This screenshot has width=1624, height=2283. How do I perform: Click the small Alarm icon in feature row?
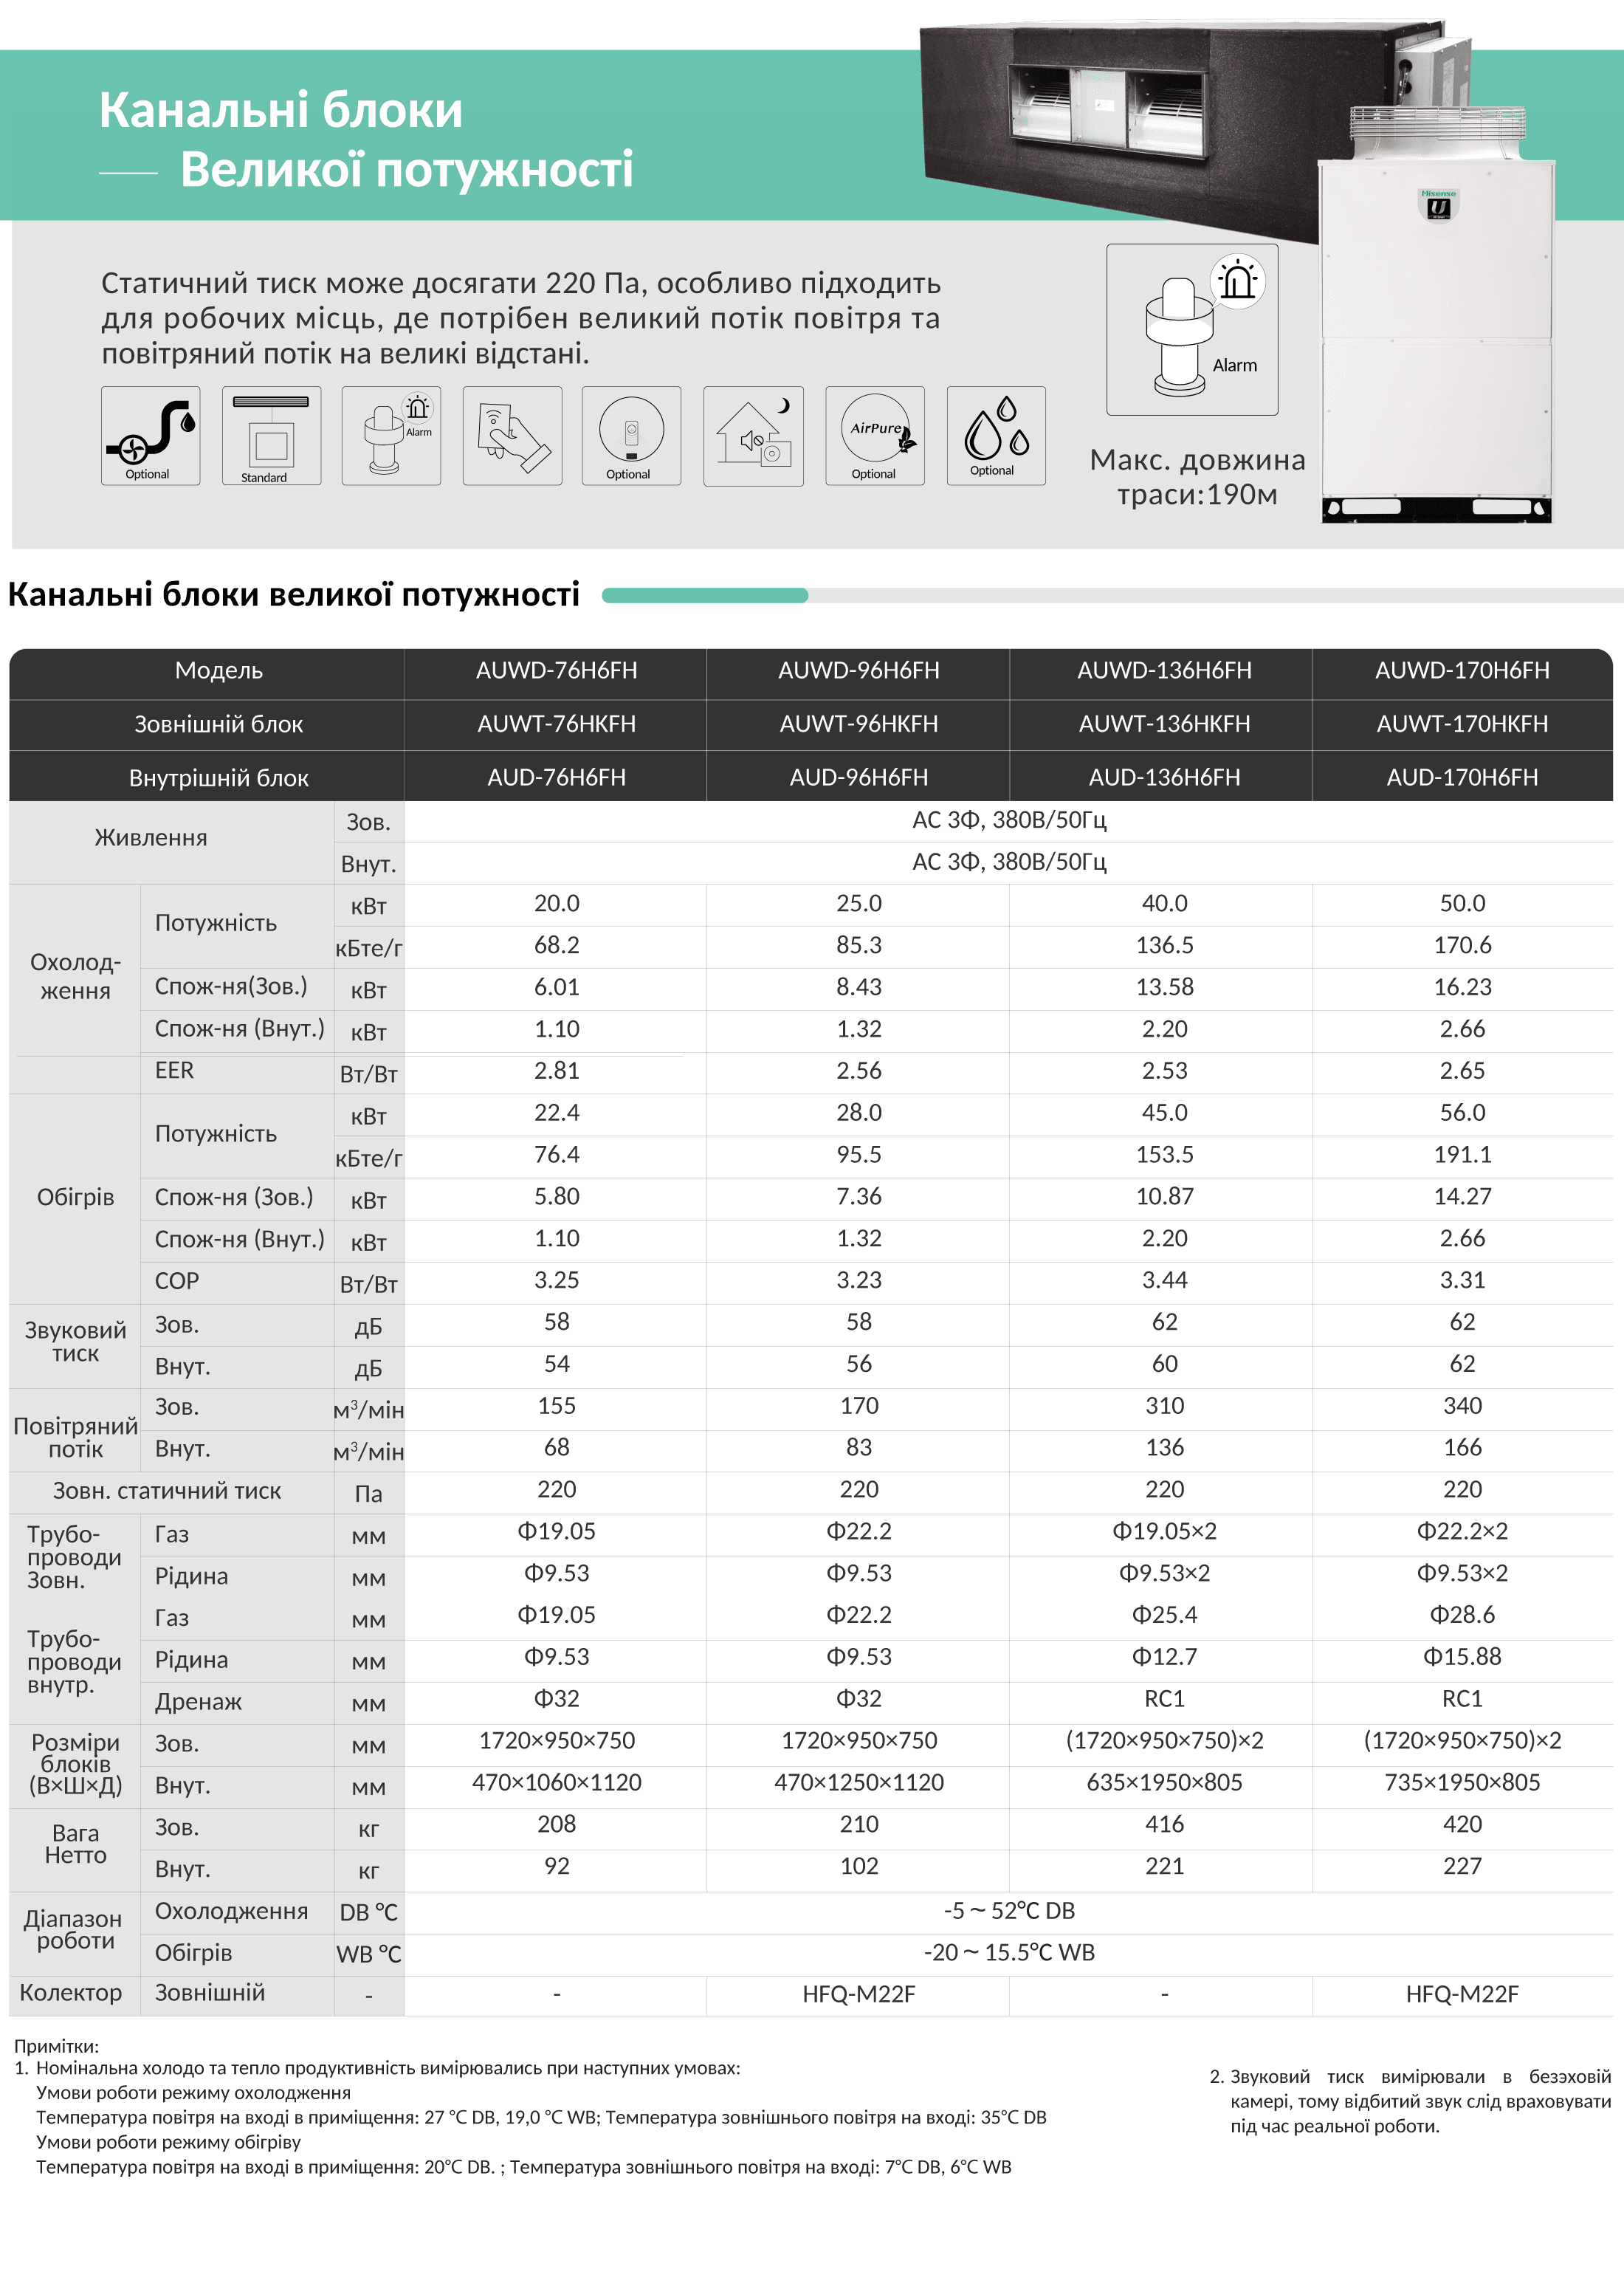(x=391, y=436)
